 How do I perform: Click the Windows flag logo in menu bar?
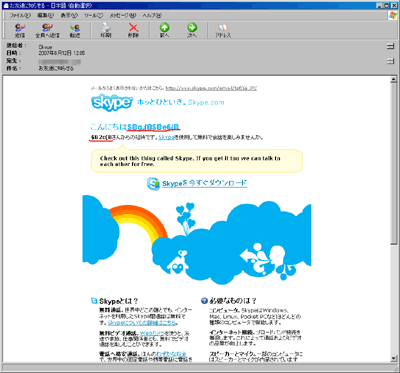click(x=392, y=15)
